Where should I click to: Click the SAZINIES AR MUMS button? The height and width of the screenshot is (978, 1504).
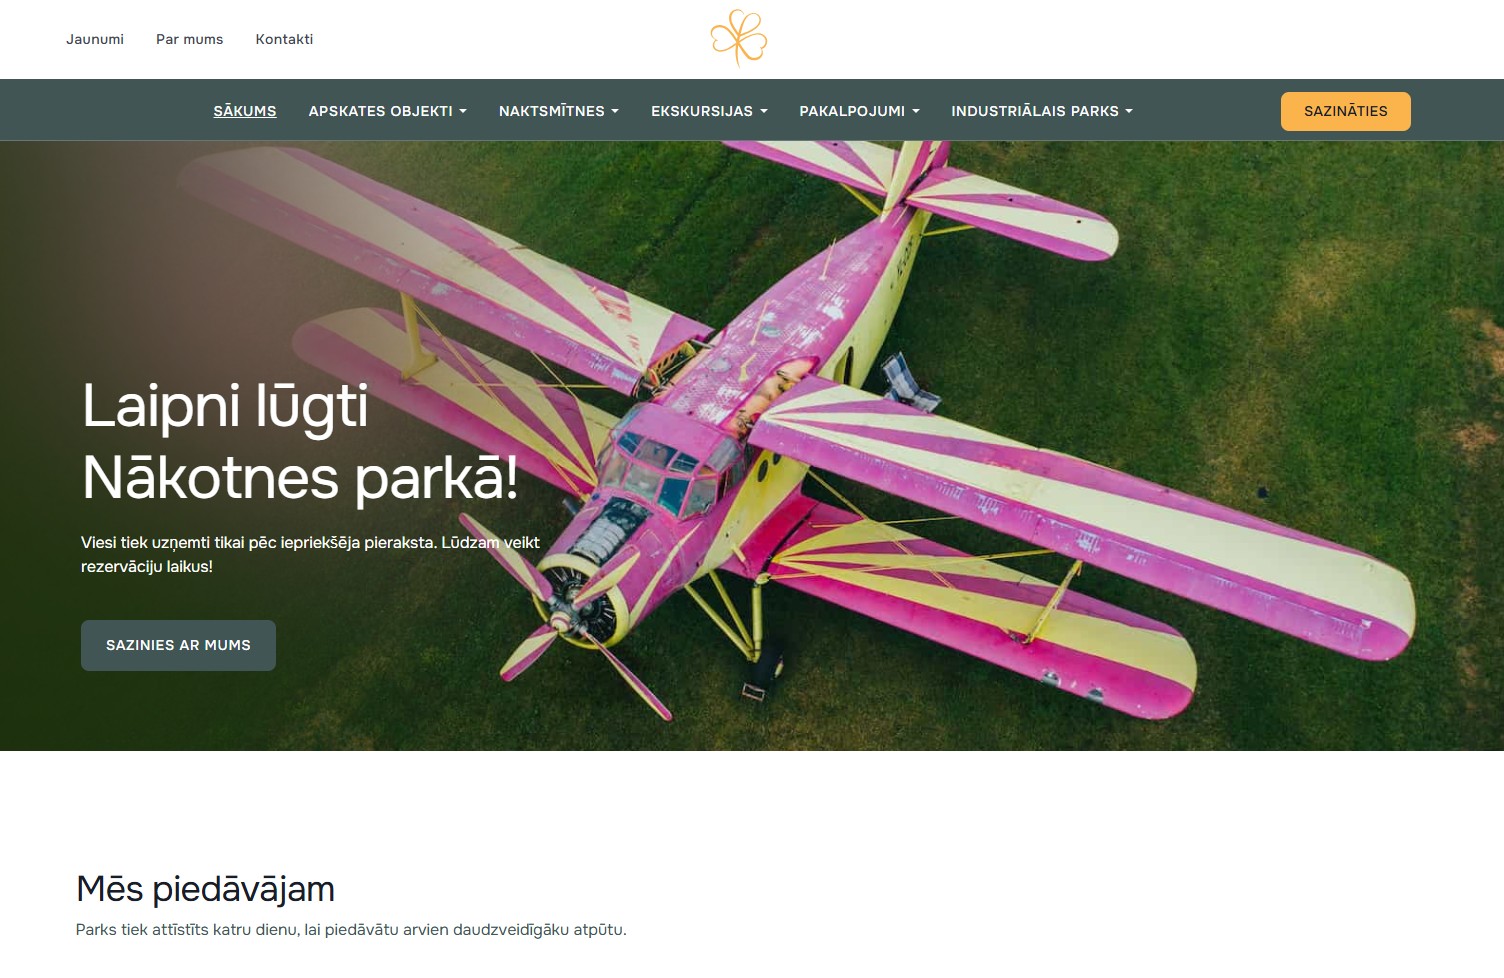pos(178,645)
